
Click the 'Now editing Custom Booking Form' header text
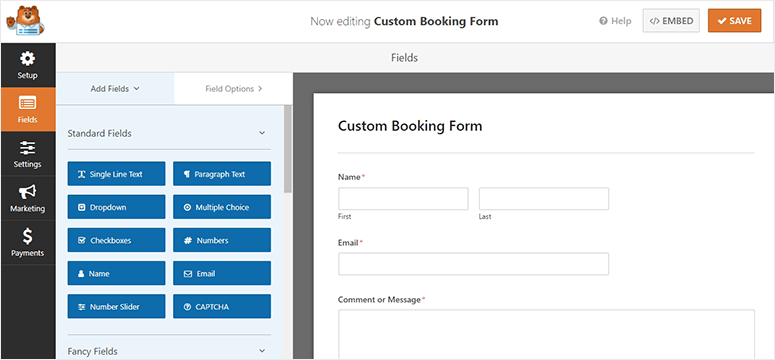(x=404, y=21)
